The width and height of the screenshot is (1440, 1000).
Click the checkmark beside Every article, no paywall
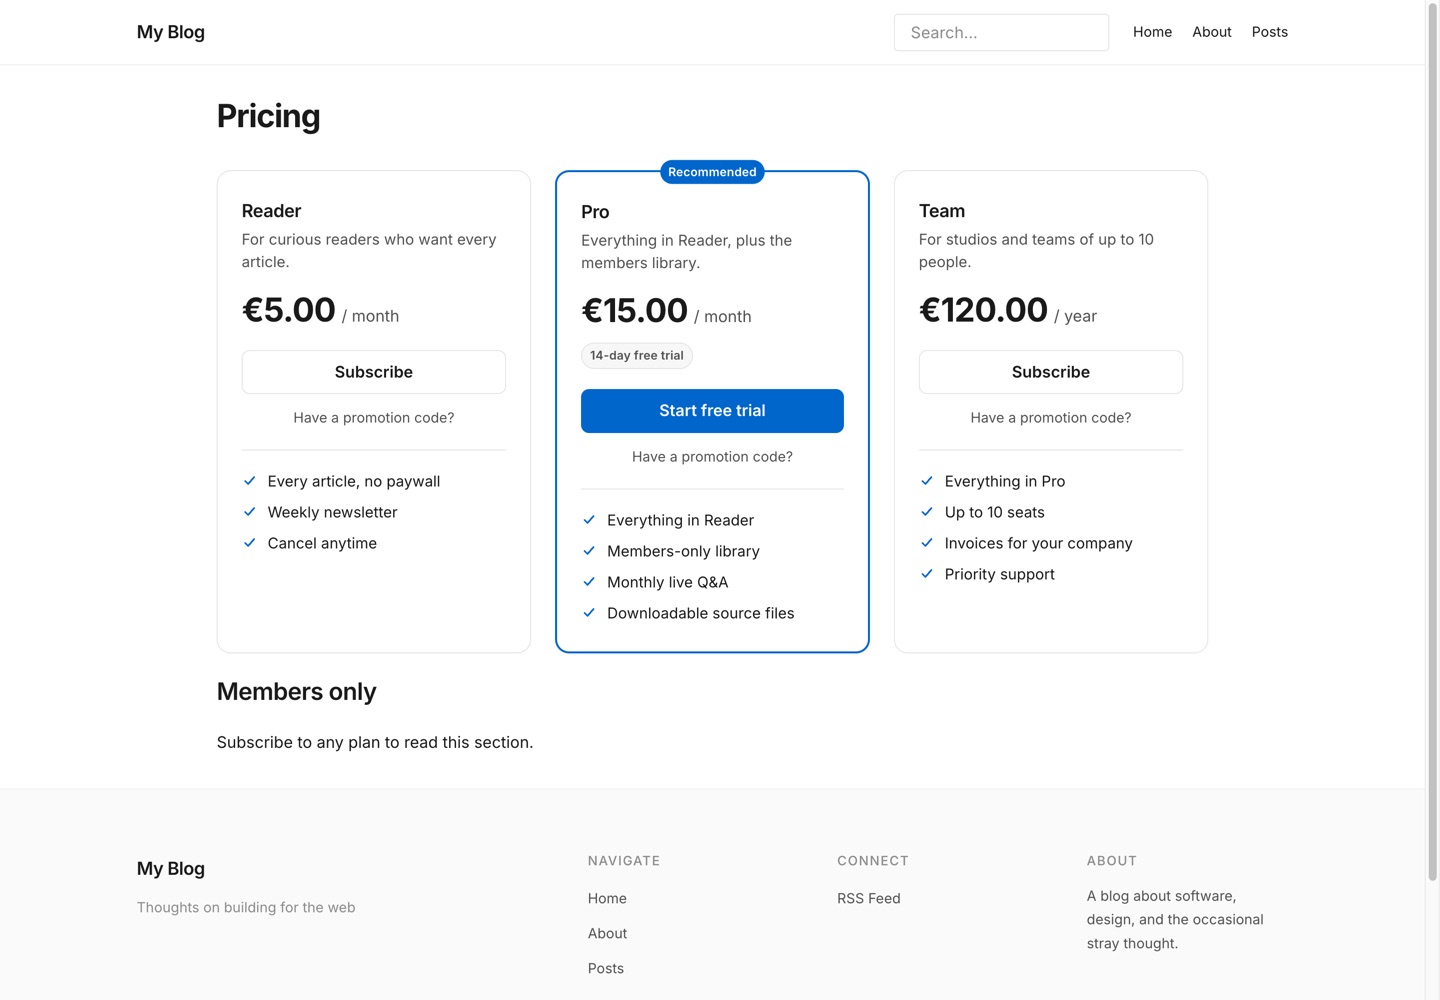250,481
